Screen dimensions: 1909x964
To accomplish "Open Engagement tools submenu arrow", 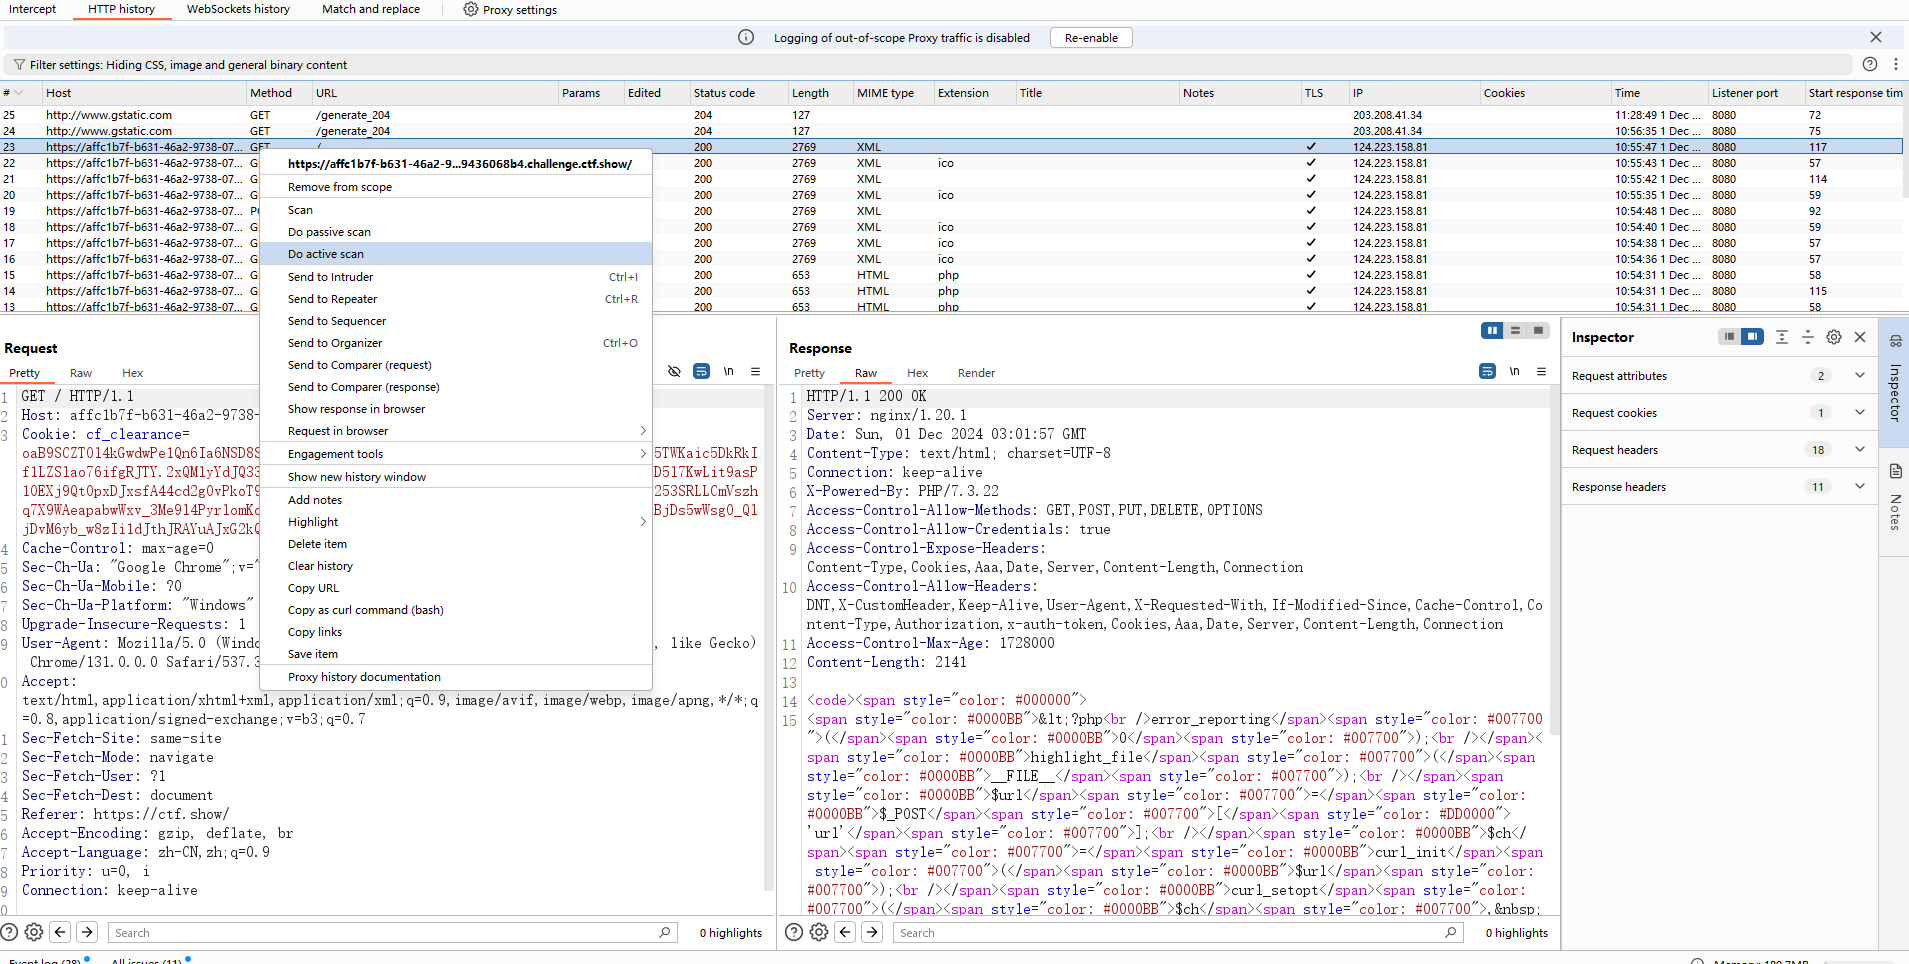I will (643, 454).
